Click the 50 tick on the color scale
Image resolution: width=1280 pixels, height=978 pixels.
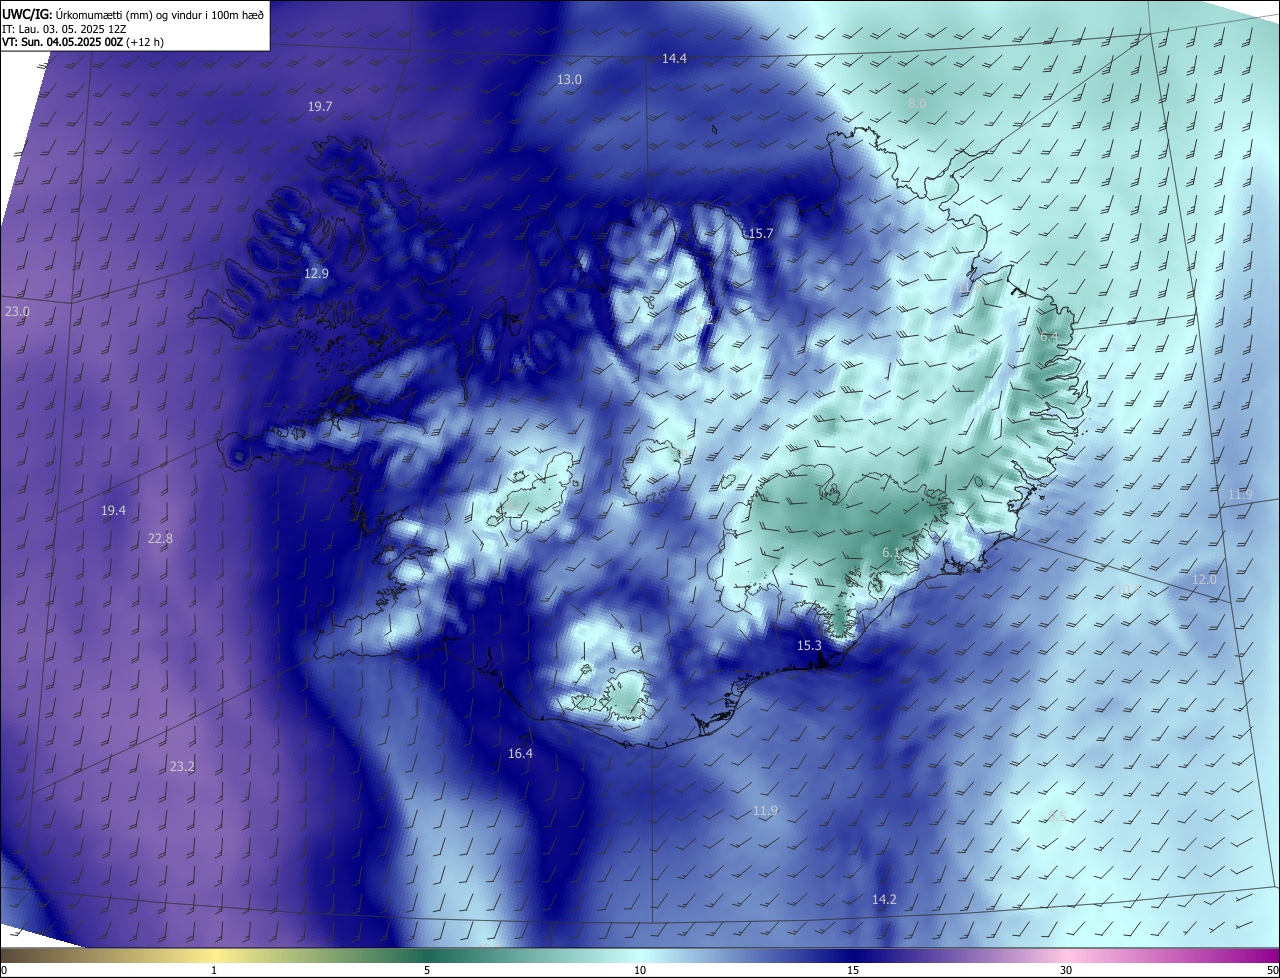coord(1272,970)
